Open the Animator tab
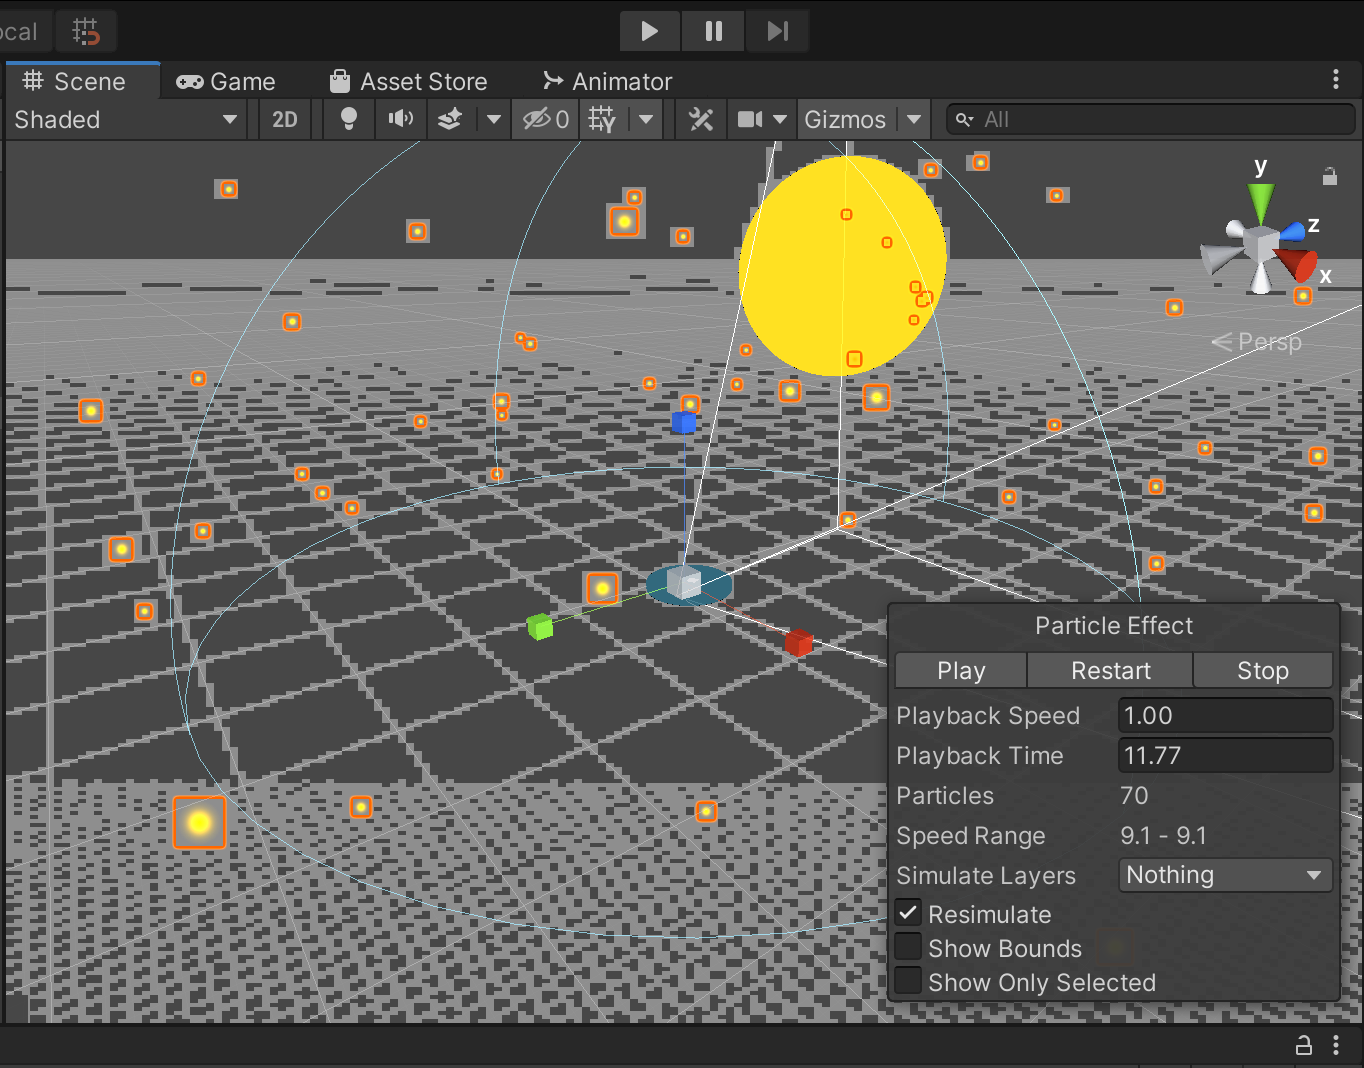This screenshot has height=1068, width=1364. click(x=607, y=82)
